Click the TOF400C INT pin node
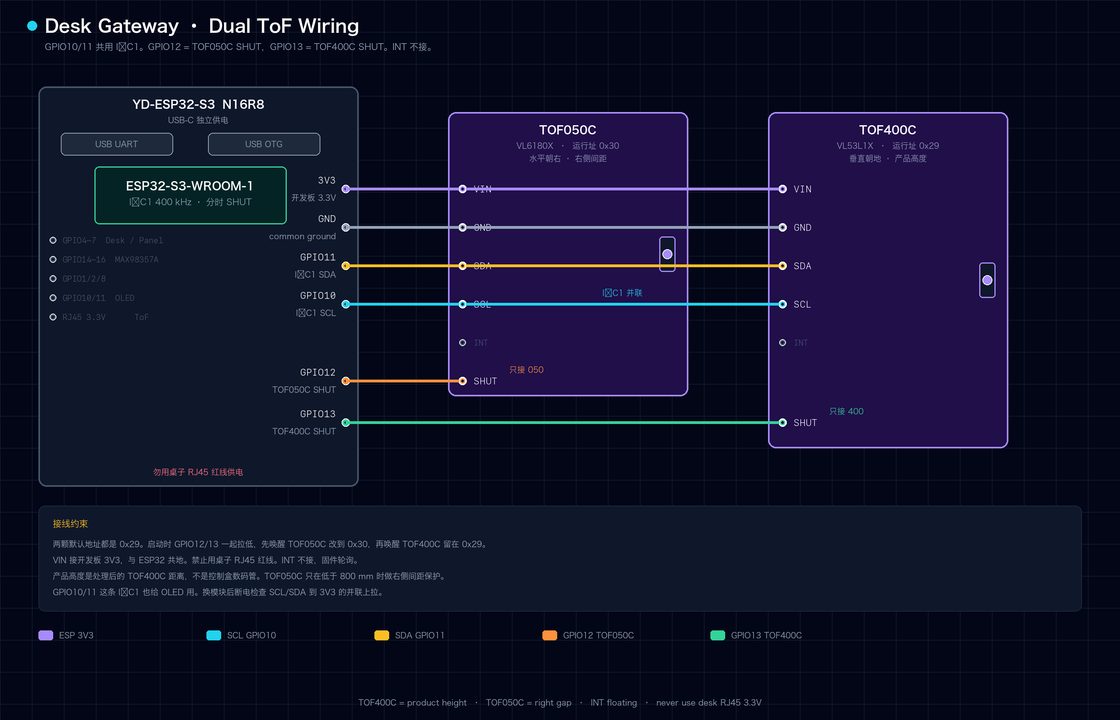Image resolution: width=1120 pixels, height=720 pixels. click(x=783, y=343)
